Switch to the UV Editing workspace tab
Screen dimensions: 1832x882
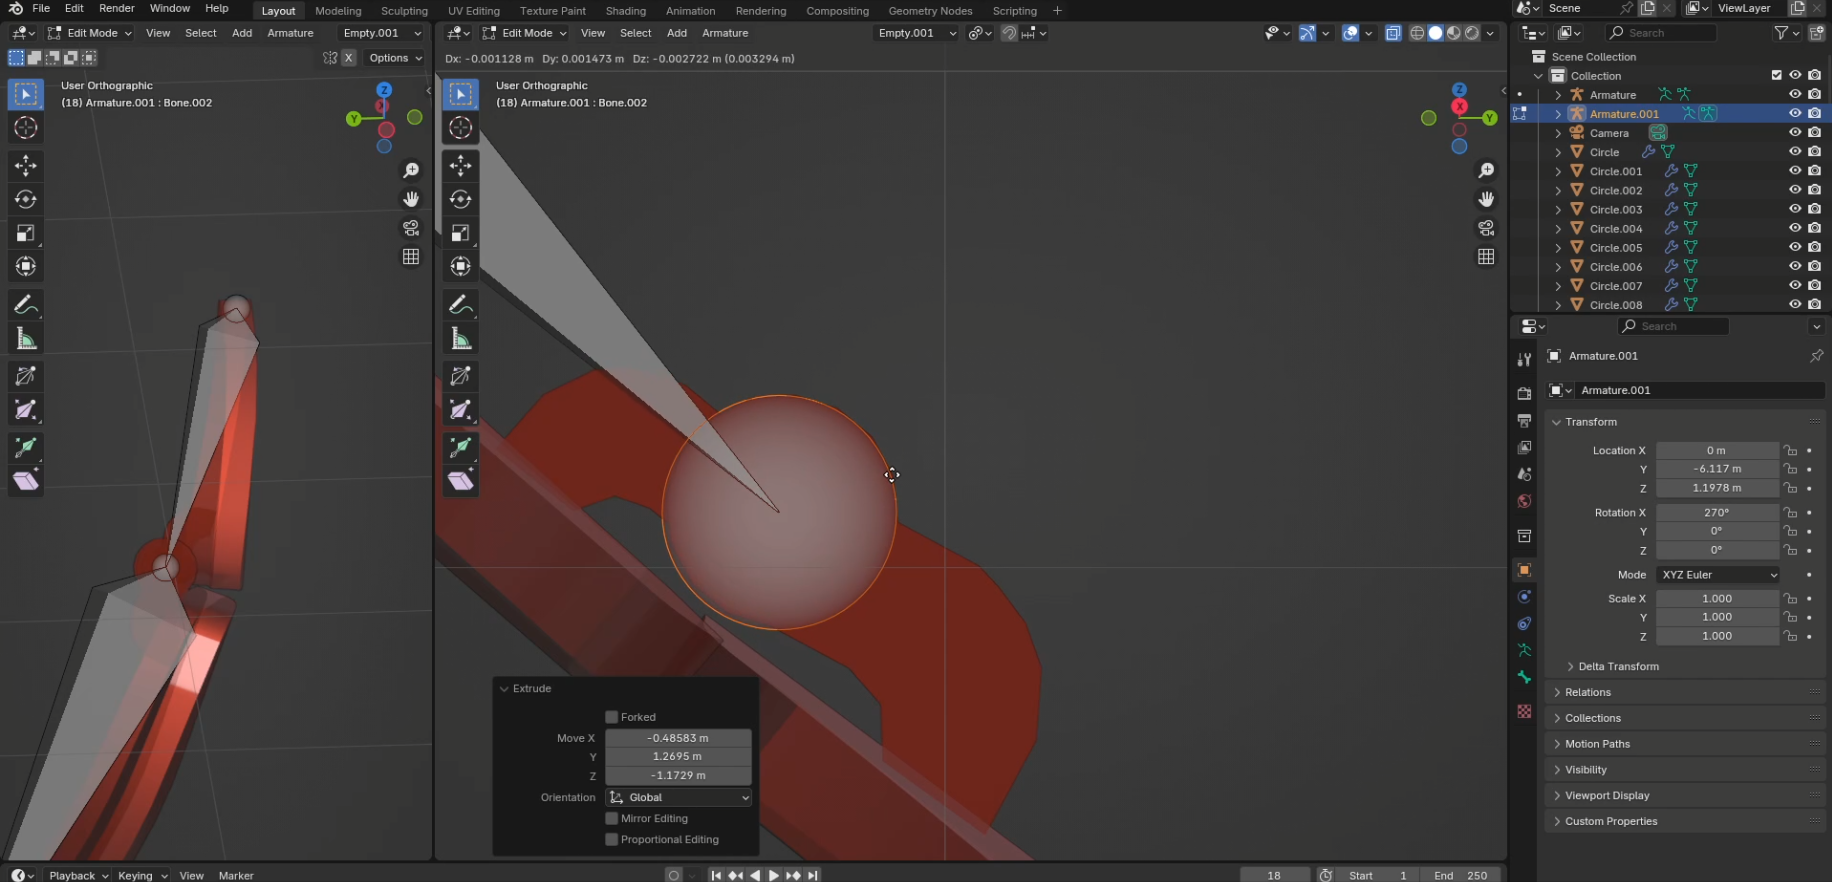click(x=474, y=11)
